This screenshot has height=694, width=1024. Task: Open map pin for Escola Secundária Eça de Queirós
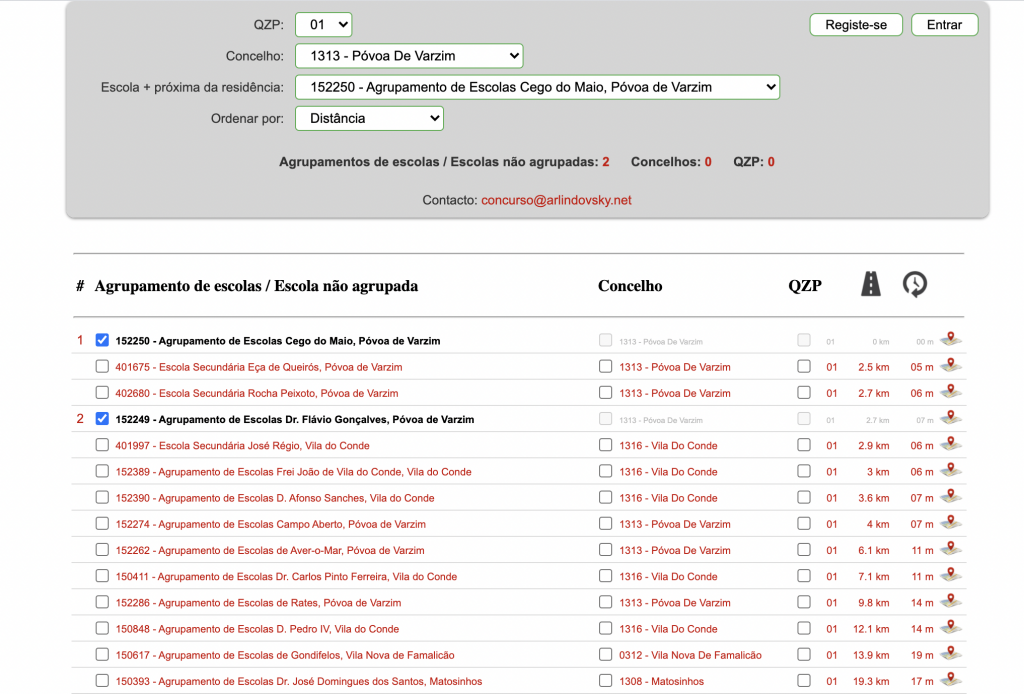(951, 366)
